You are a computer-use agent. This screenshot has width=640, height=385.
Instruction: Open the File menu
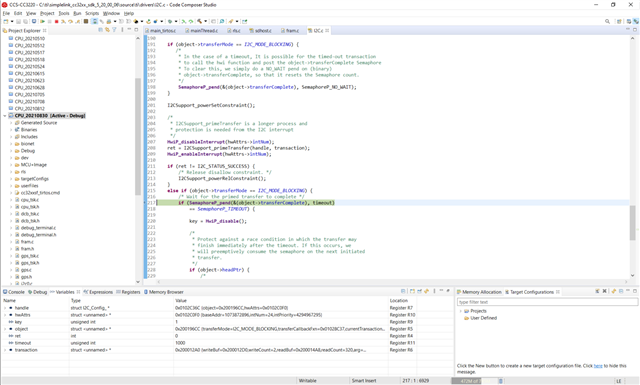tap(6, 13)
